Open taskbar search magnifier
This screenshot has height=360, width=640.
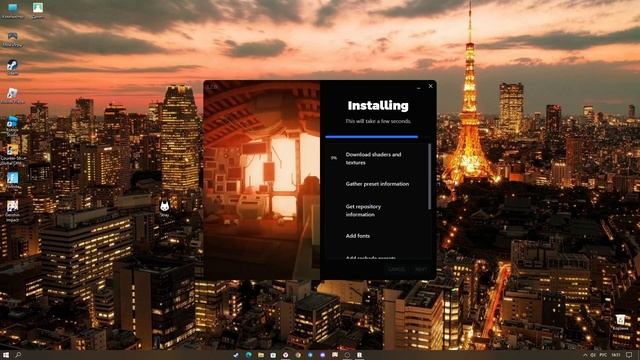pos(18,355)
